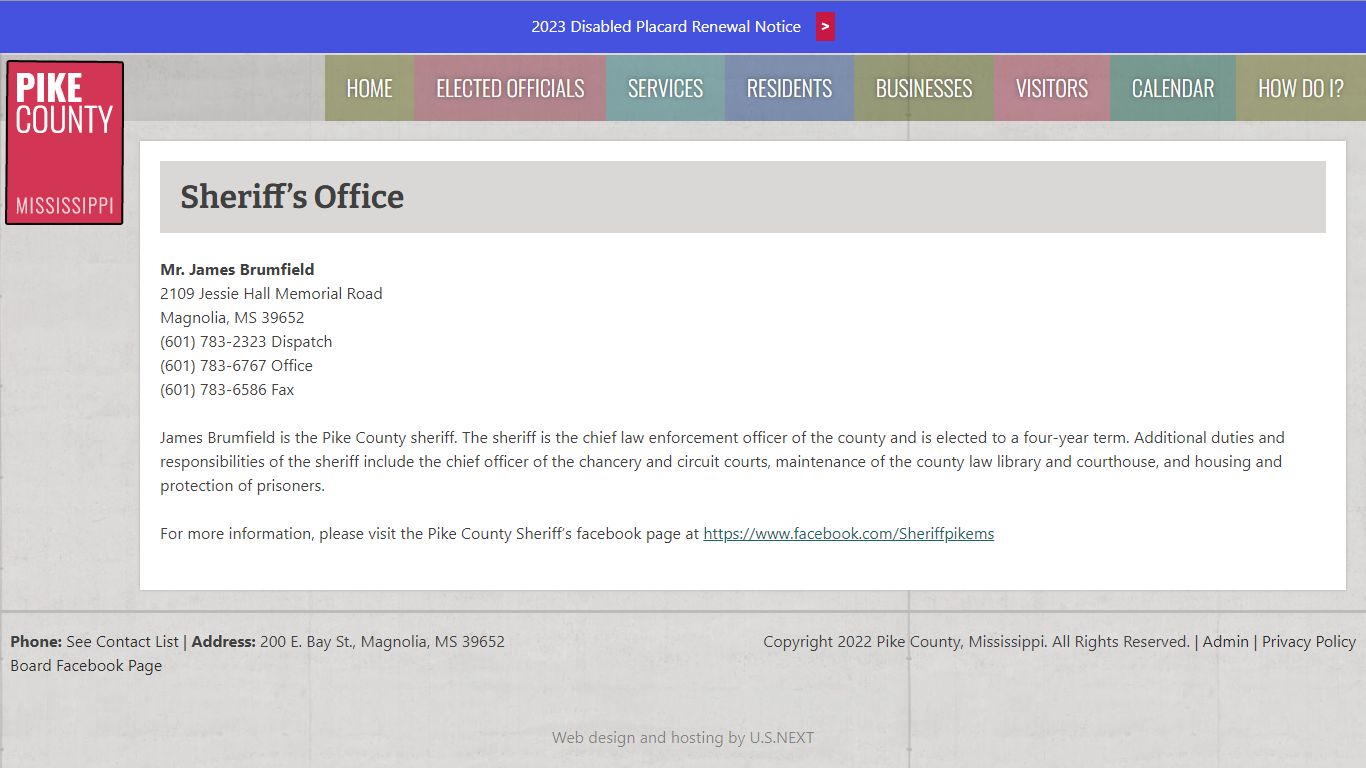Viewport: 1366px width, 768px height.
Task: Open the Residents menu
Action: pos(789,89)
